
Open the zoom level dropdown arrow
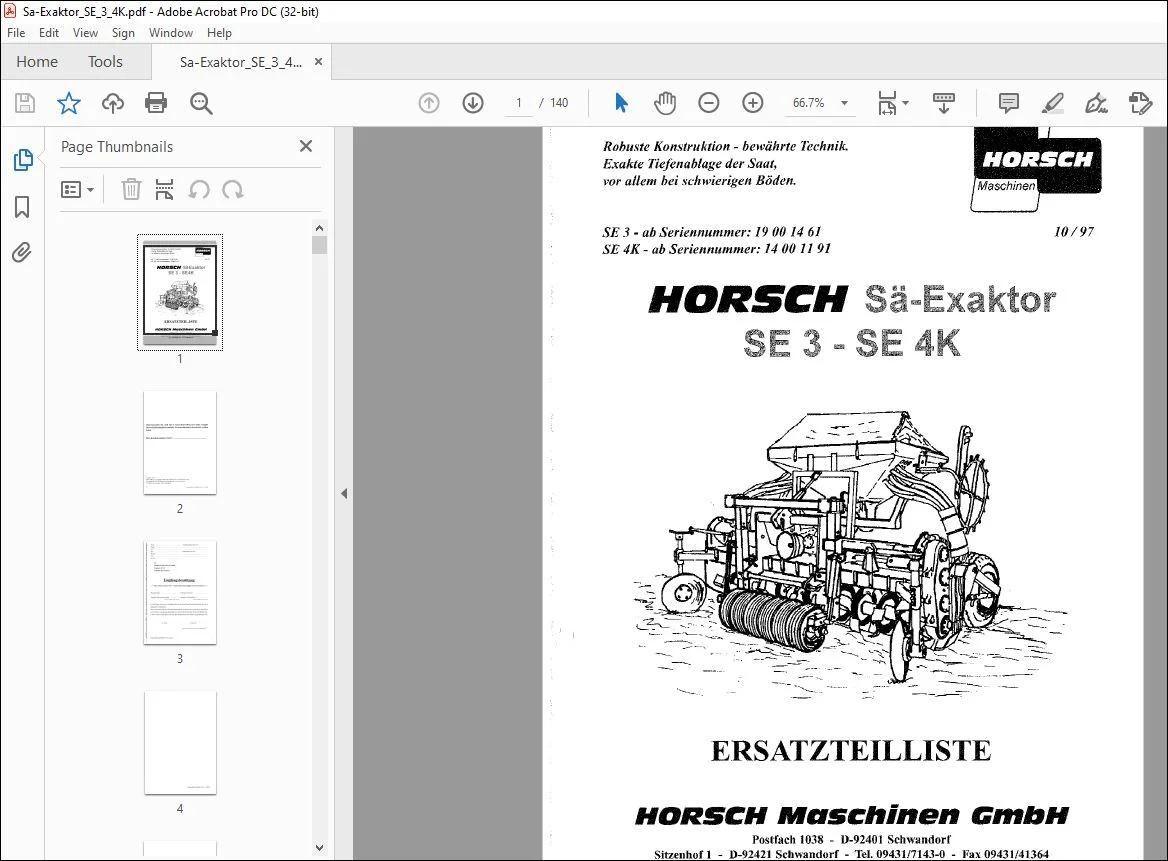(x=844, y=103)
